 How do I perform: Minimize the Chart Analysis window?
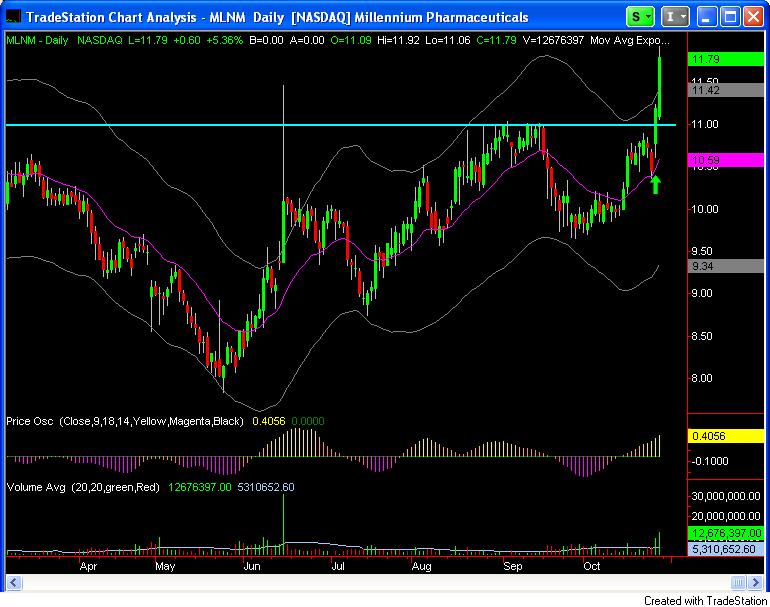pyautogui.click(x=706, y=17)
